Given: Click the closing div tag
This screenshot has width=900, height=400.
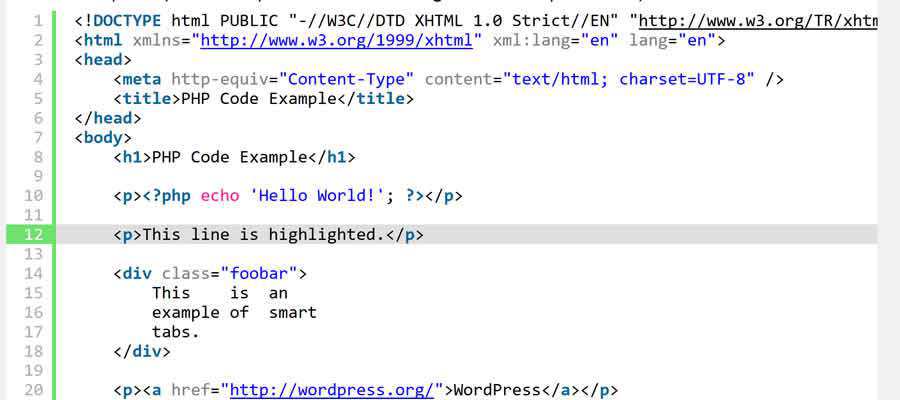Looking at the screenshot, I should (142, 351).
